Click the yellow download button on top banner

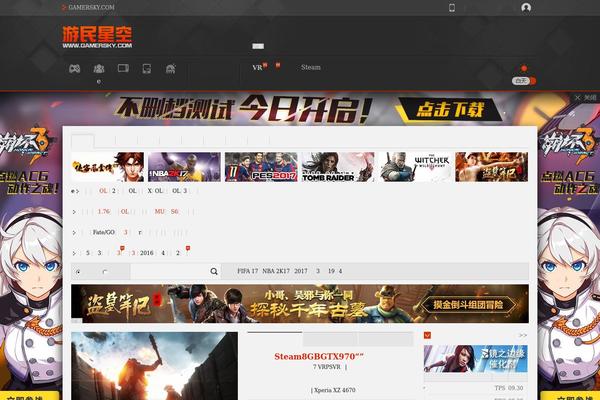click(x=450, y=109)
